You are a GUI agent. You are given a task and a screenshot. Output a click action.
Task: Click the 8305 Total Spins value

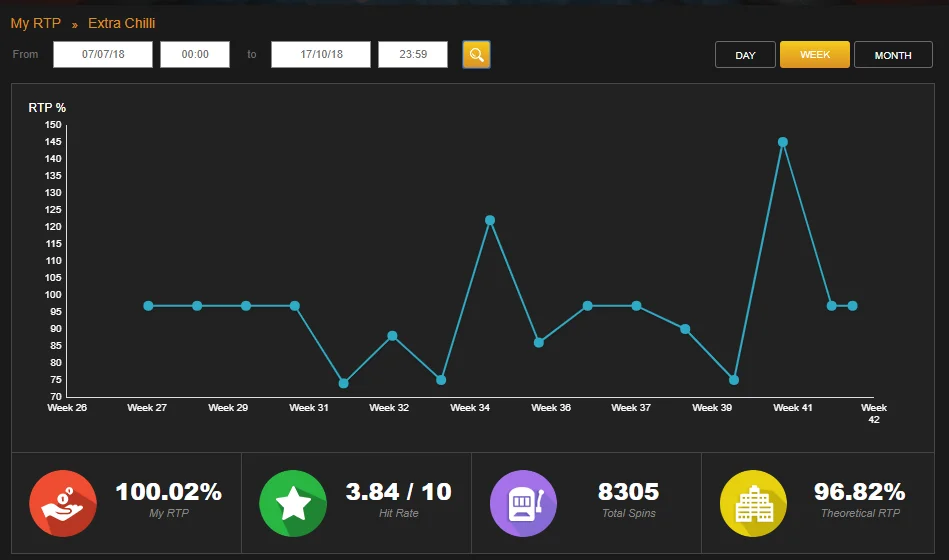[x=628, y=492]
